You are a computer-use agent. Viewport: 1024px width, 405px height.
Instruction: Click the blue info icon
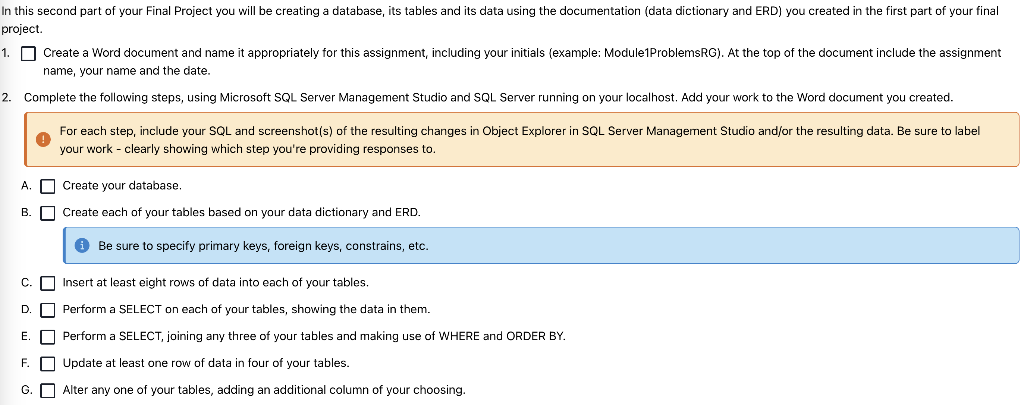82,246
